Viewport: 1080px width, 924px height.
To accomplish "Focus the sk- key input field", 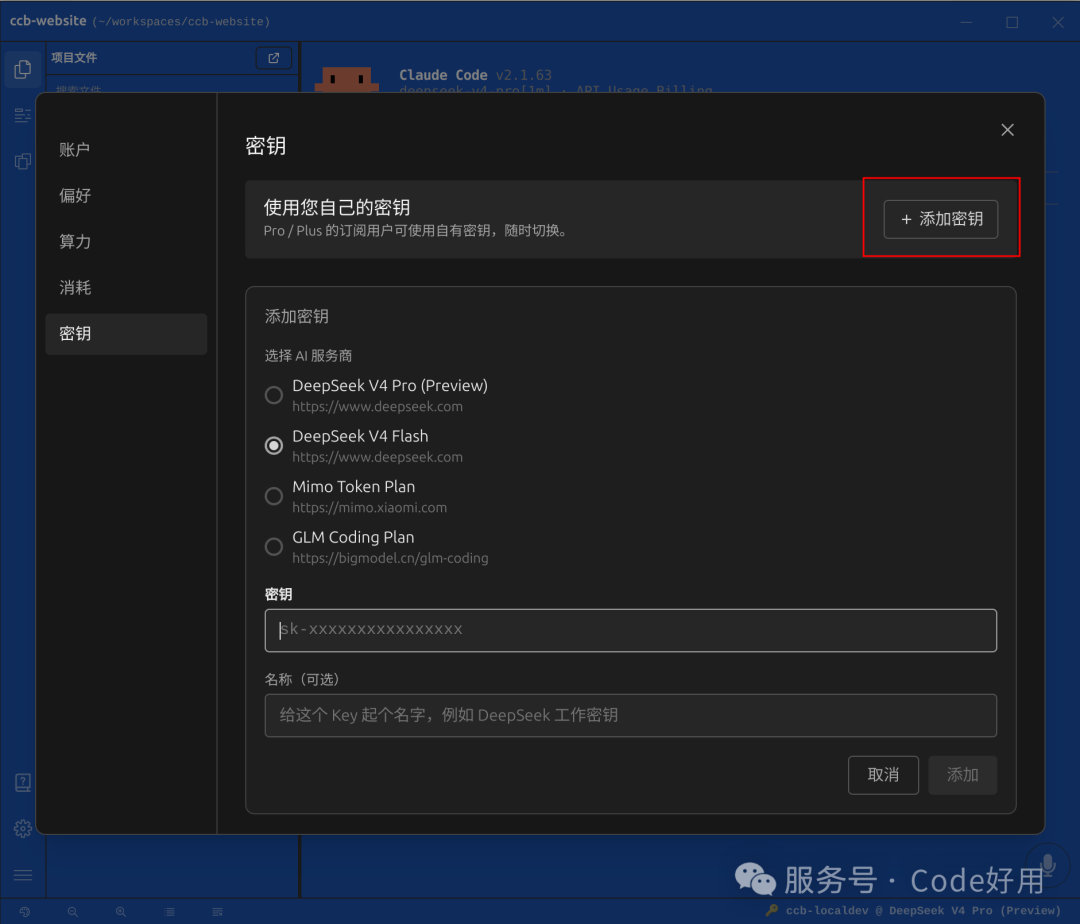I will coord(630,630).
